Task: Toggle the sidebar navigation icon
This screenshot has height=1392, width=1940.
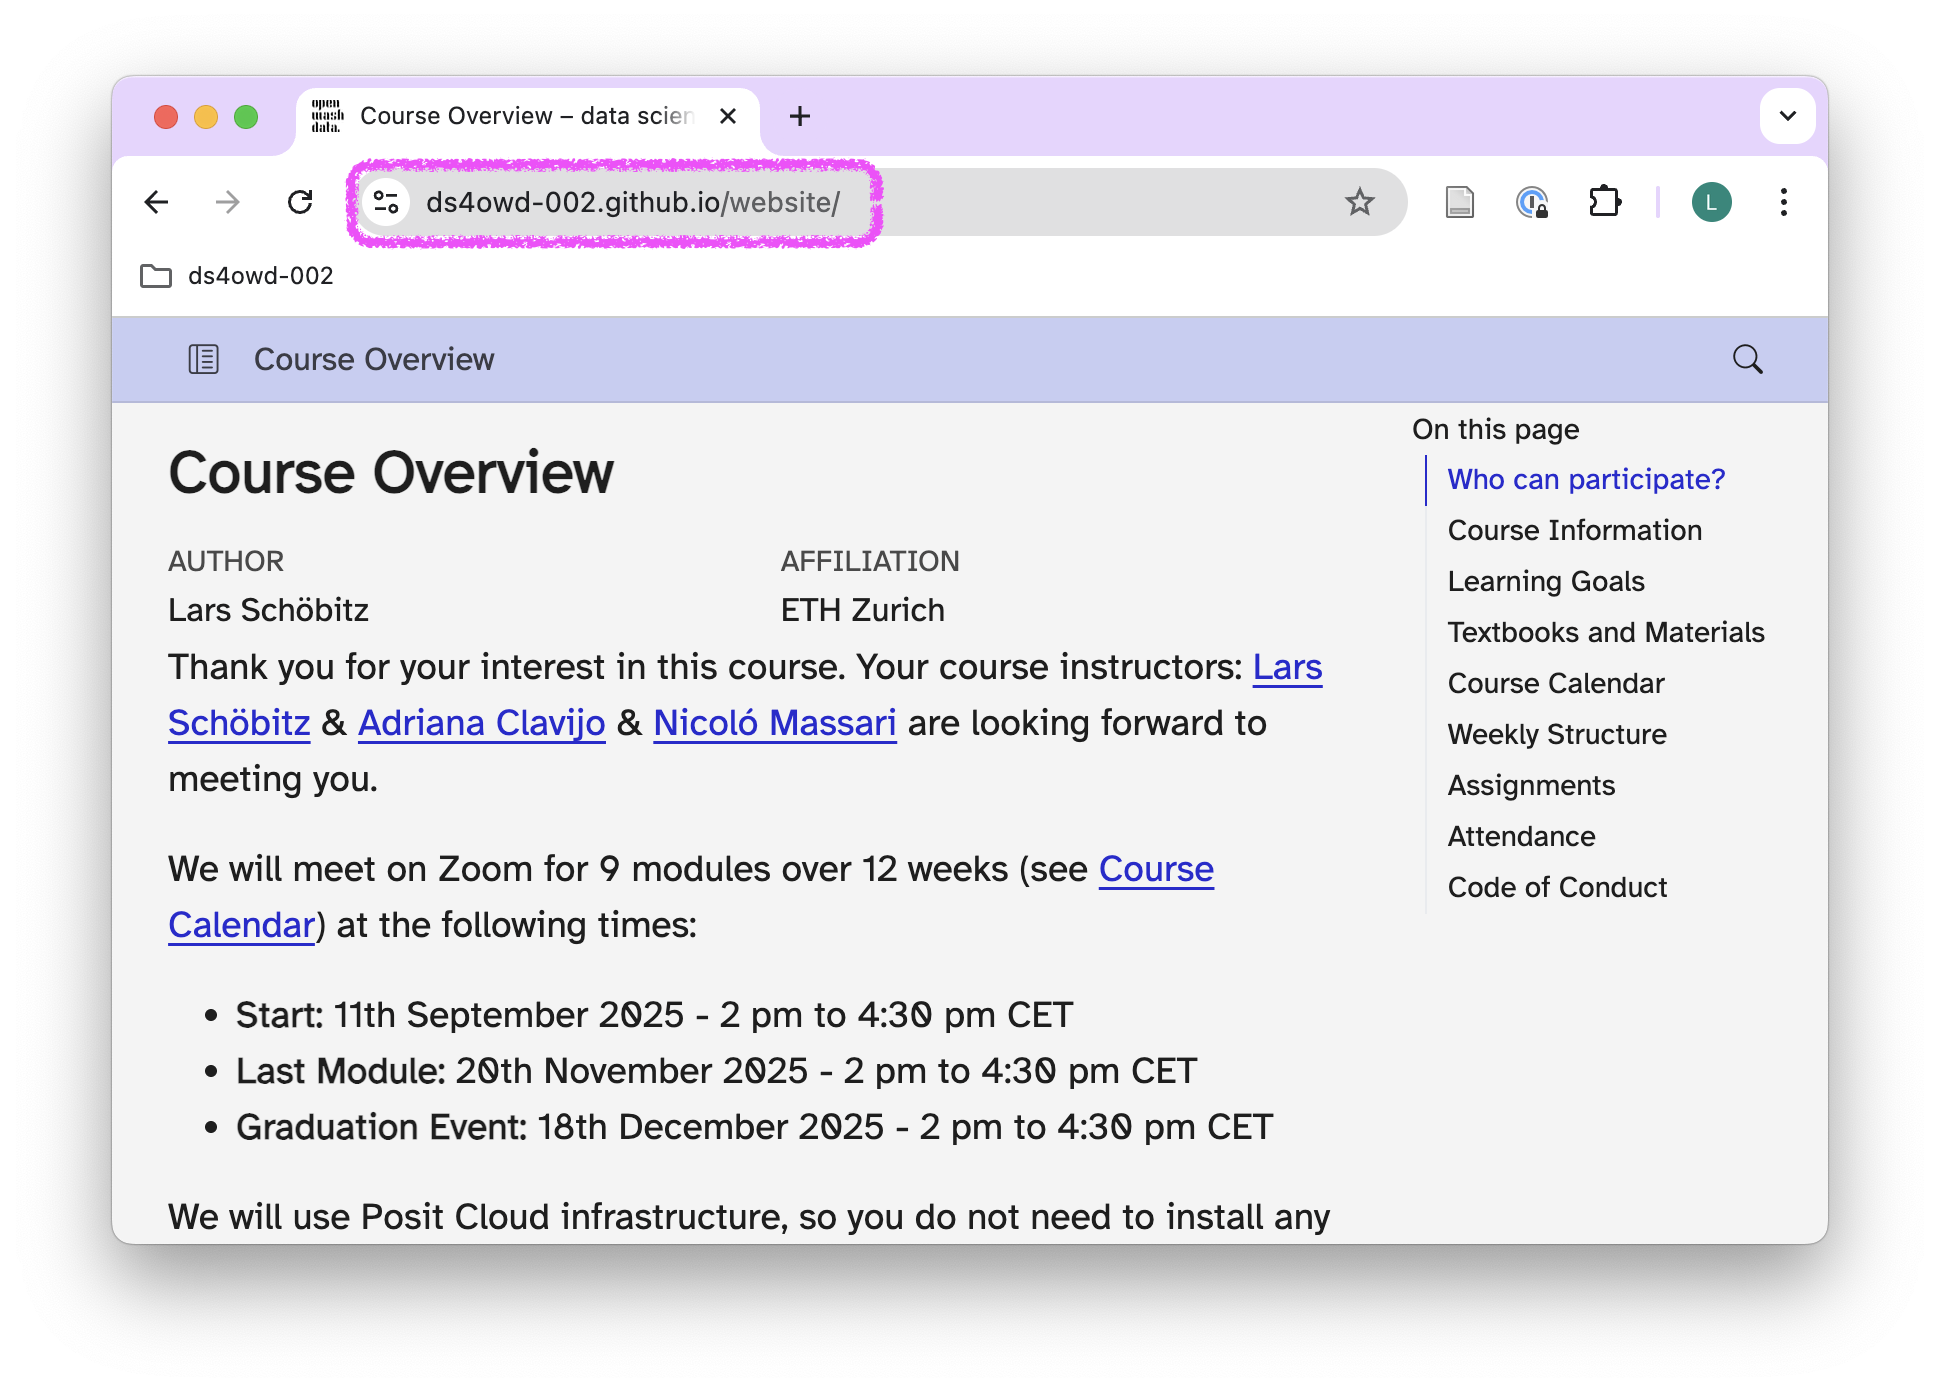Action: (x=204, y=359)
